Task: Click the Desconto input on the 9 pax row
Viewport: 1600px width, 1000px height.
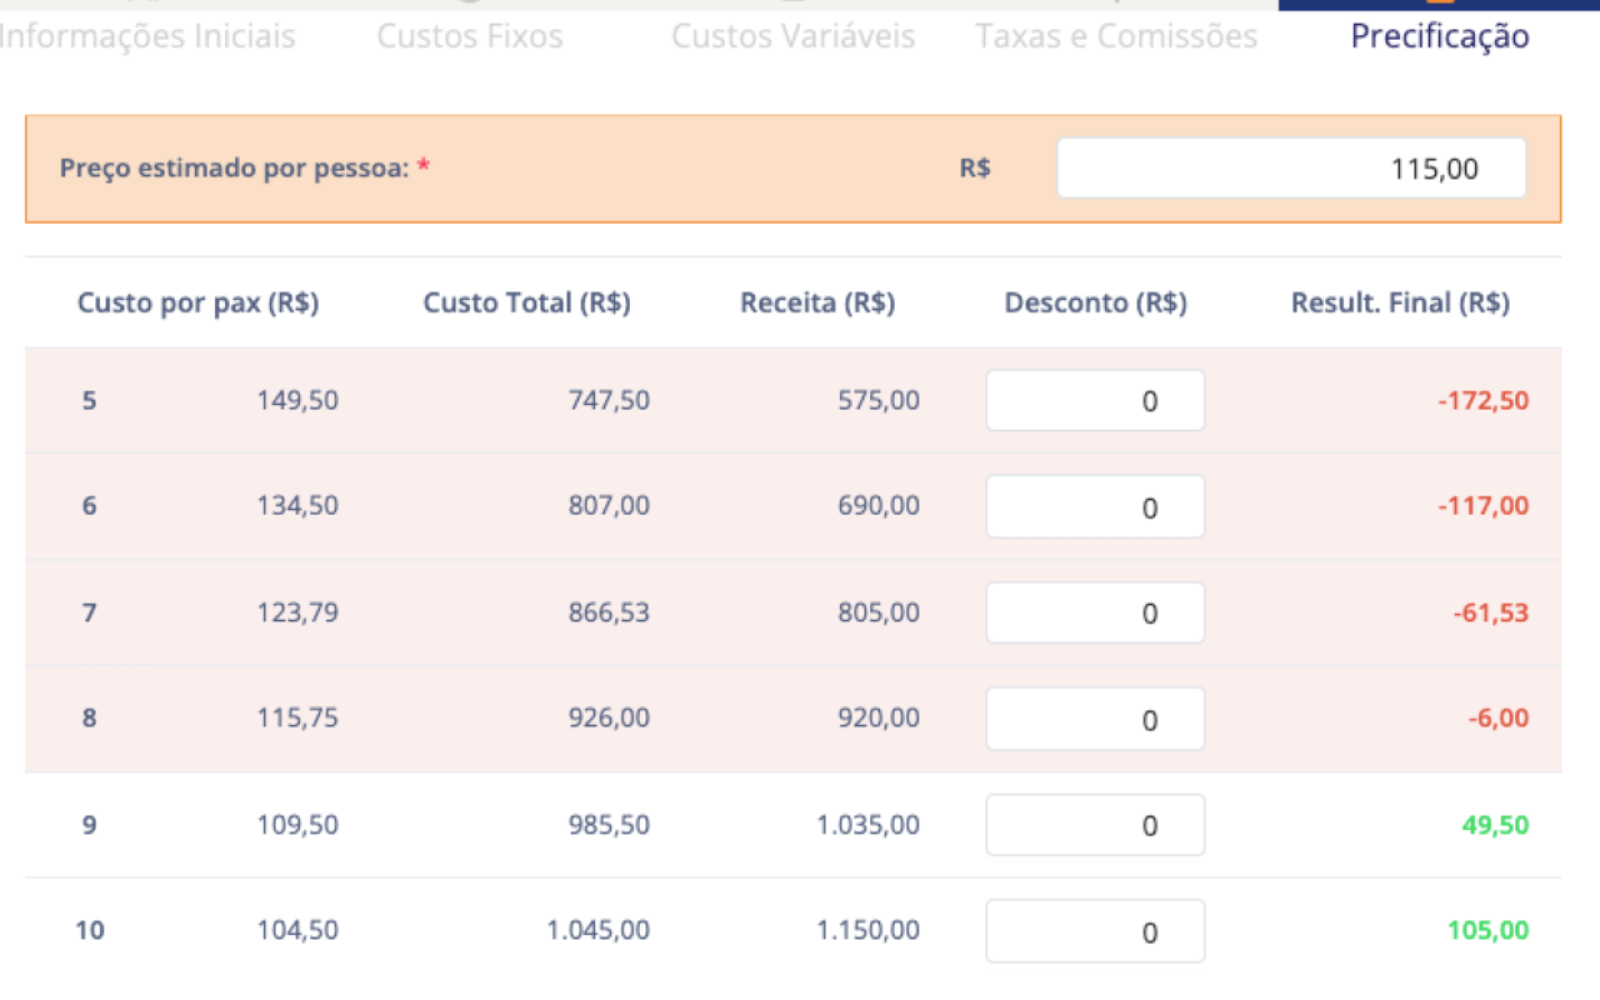Action: click(1095, 825)
